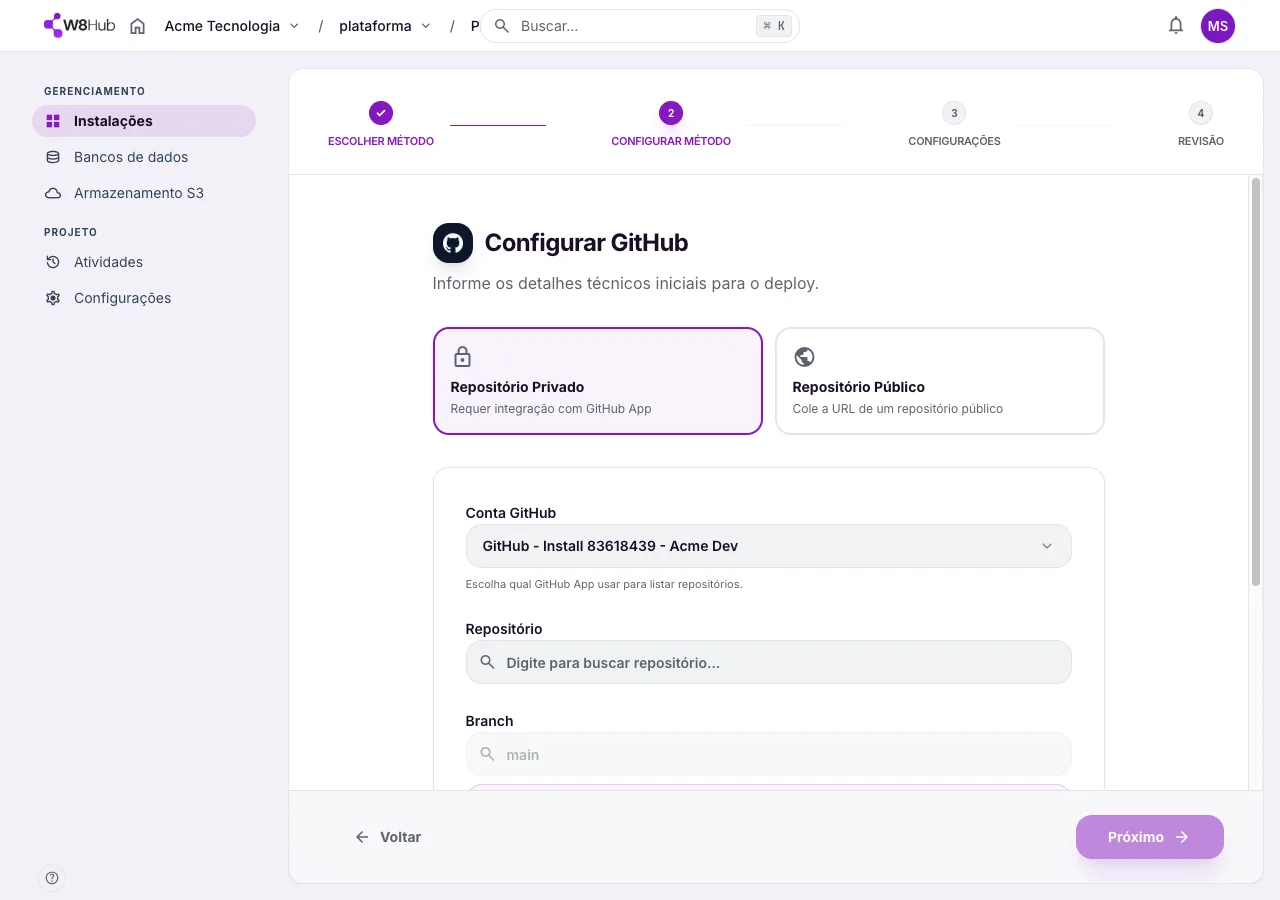Go to Revisão step label

(x=1201, y=141)
